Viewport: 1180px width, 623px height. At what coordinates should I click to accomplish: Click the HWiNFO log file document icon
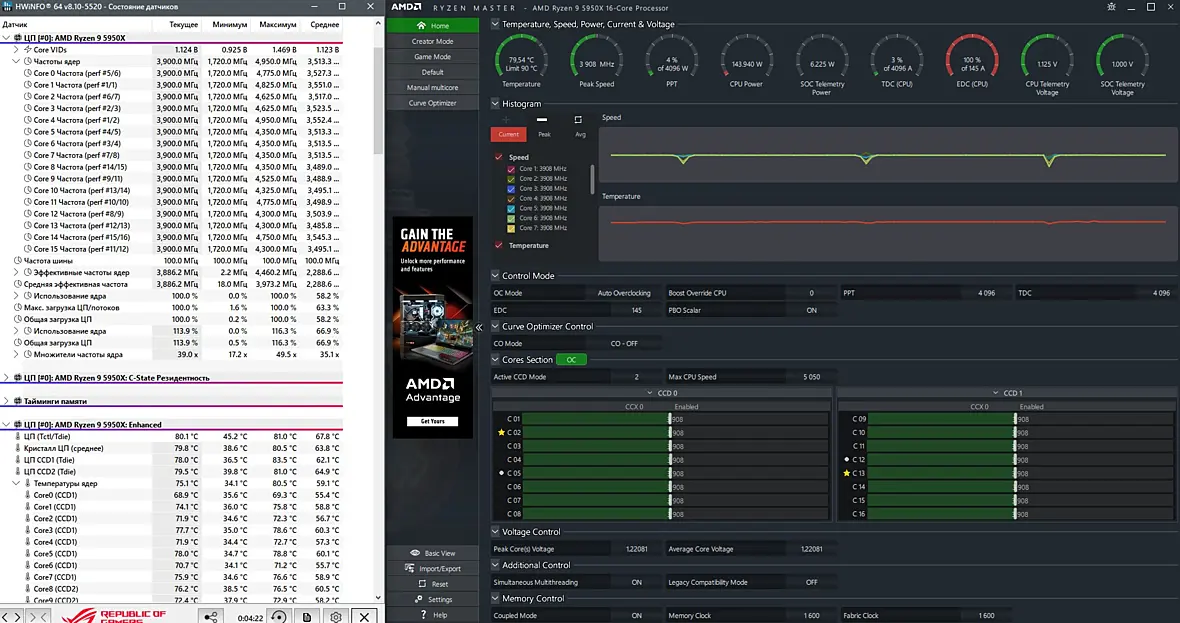tap(307, 616)
